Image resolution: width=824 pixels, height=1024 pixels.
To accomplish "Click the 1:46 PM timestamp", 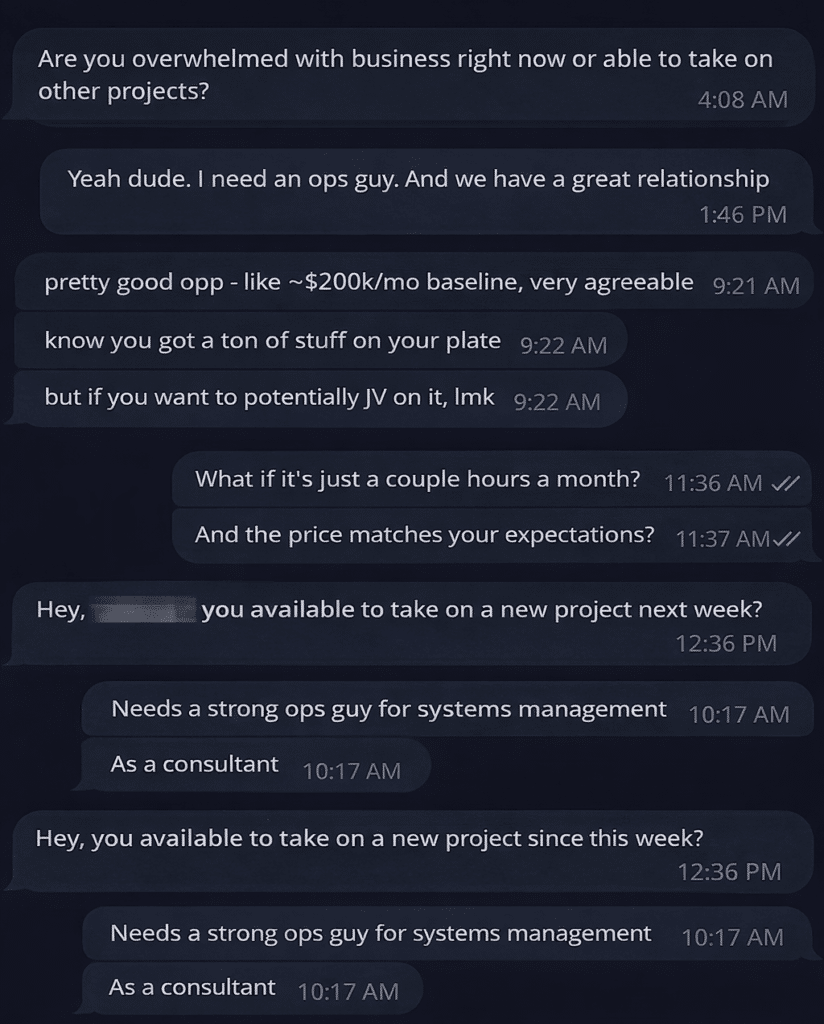I will (742, 215).
